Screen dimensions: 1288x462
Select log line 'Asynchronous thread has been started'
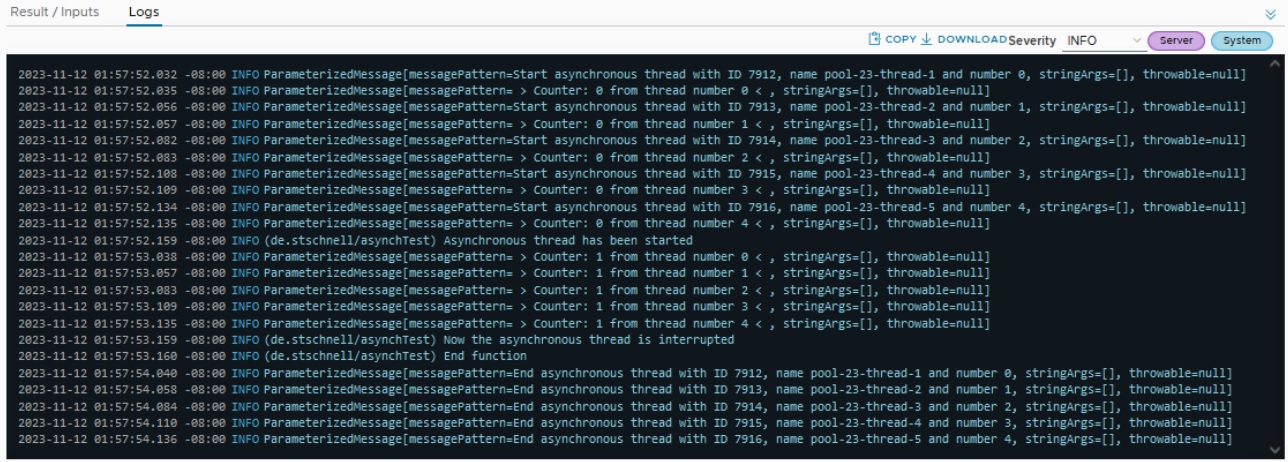coord(355,240)
